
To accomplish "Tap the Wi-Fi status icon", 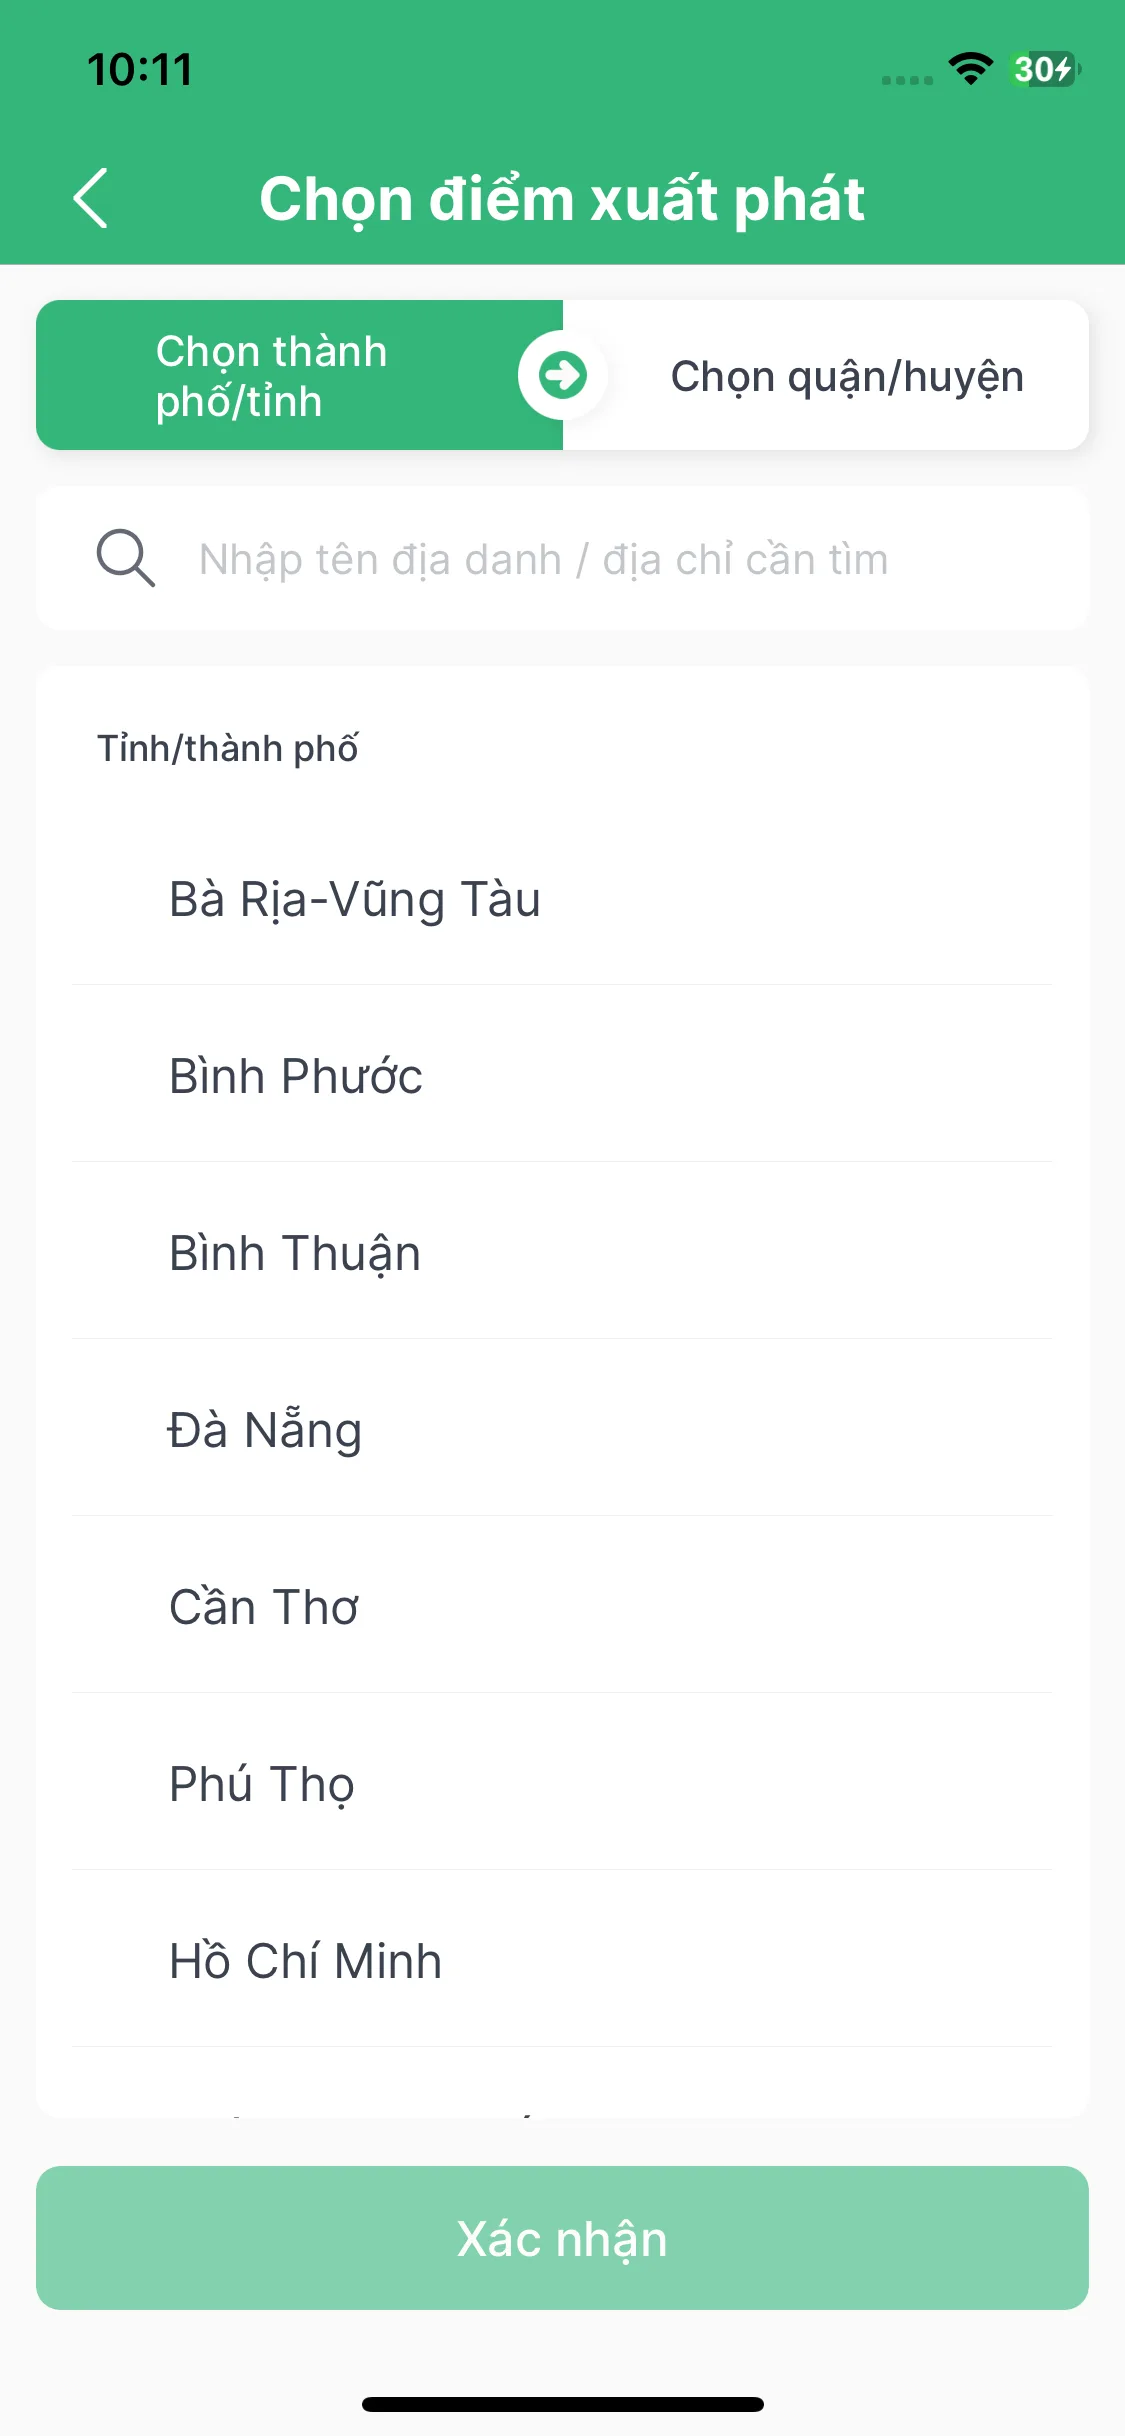I will point(970,69).
